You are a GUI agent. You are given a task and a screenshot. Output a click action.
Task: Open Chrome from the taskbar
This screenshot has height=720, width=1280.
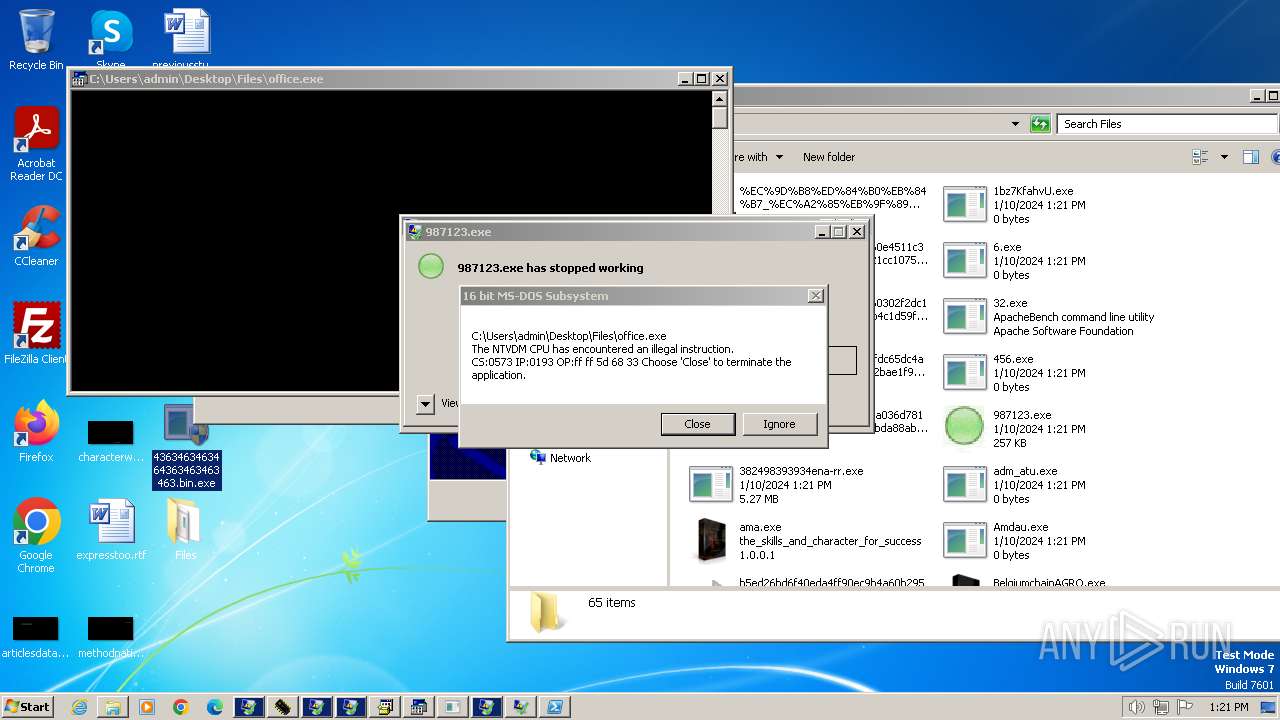click(x=181, y=707)
